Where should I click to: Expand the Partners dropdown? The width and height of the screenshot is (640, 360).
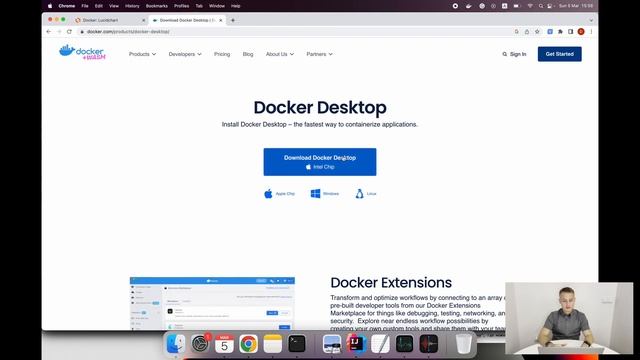click(320, 54)
